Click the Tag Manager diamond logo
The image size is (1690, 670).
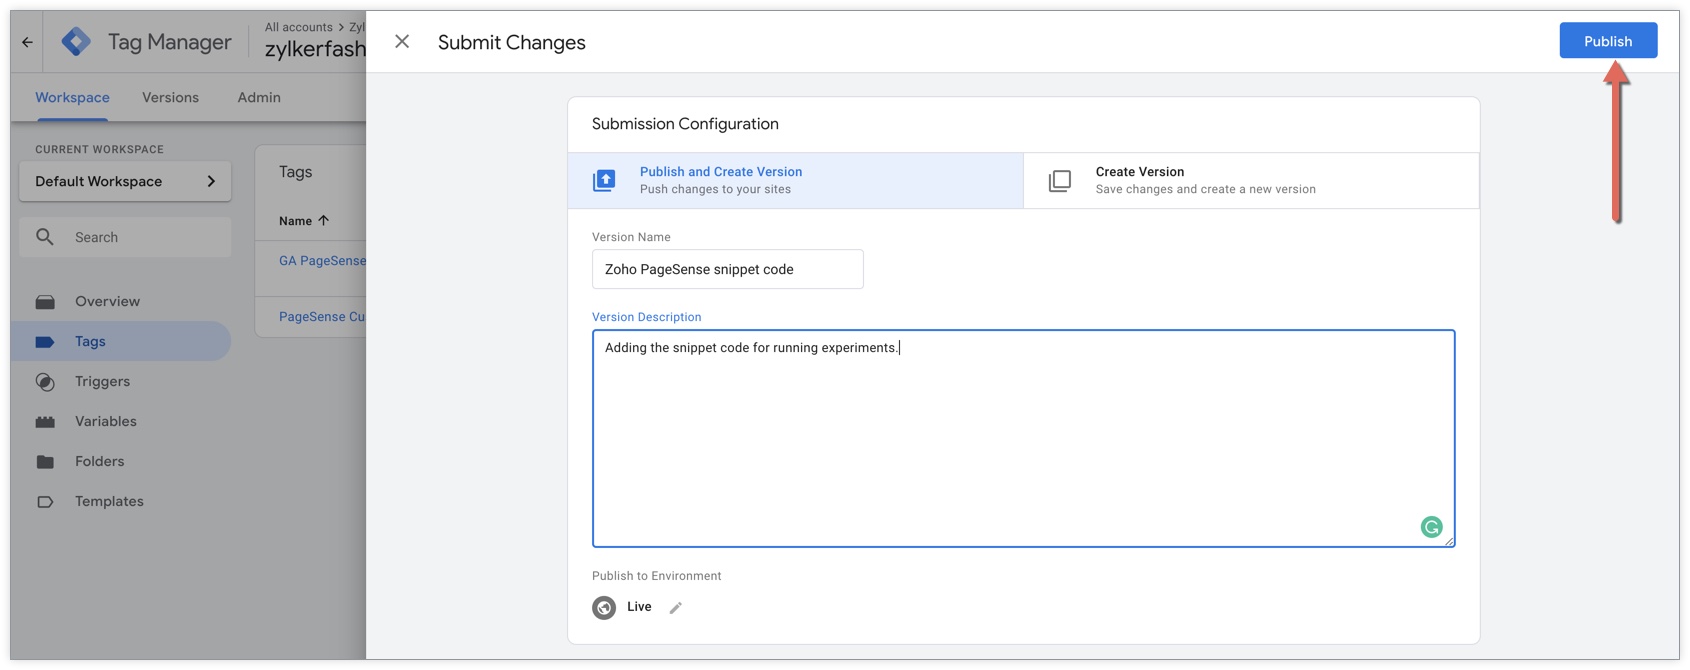[76, 42]
